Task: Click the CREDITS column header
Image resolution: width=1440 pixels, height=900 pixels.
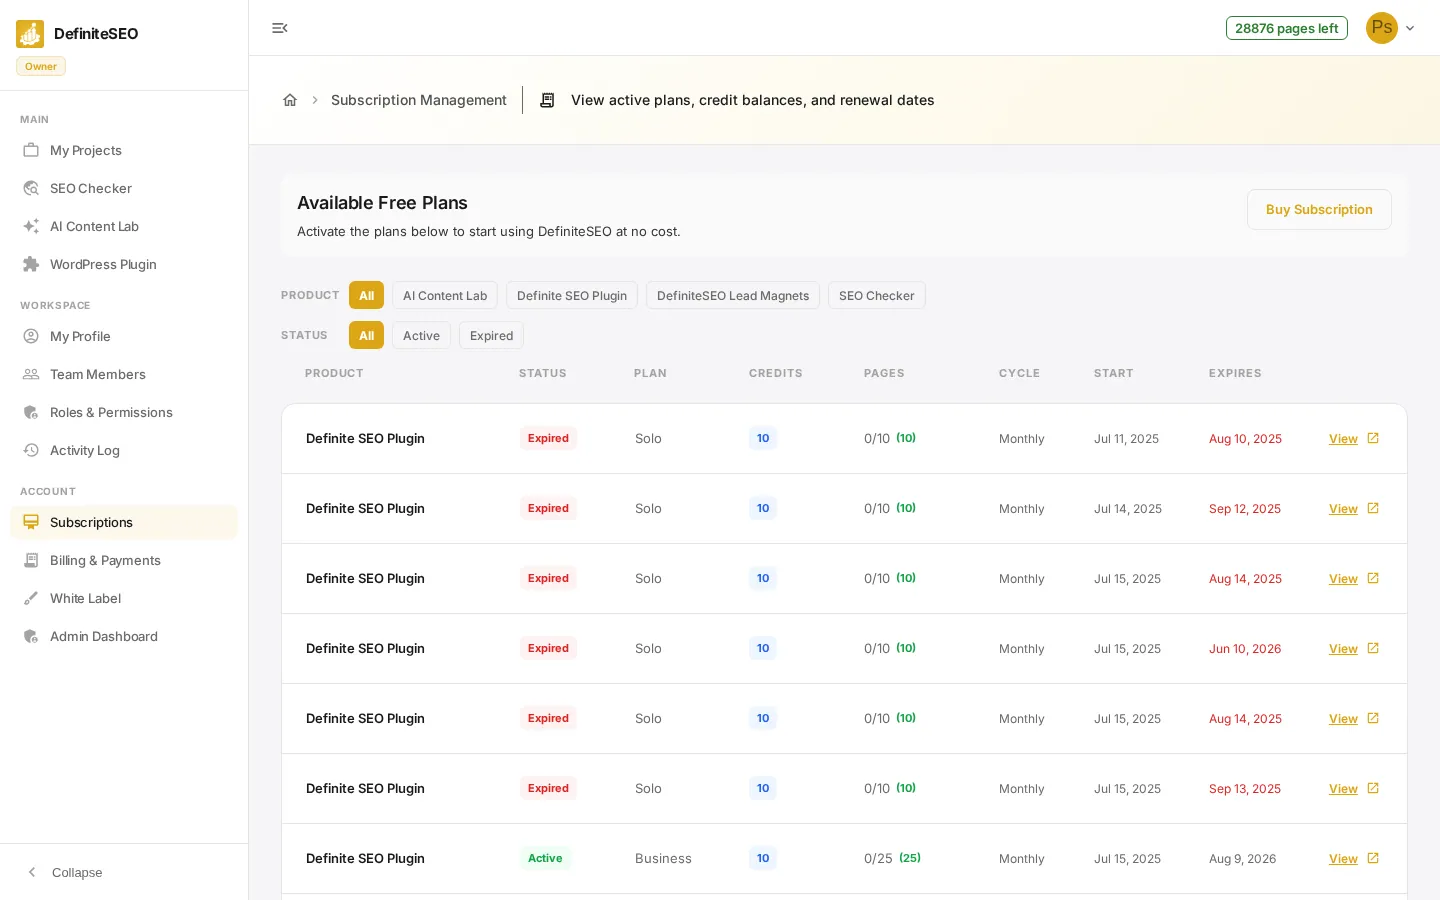Action: (776, 373)
